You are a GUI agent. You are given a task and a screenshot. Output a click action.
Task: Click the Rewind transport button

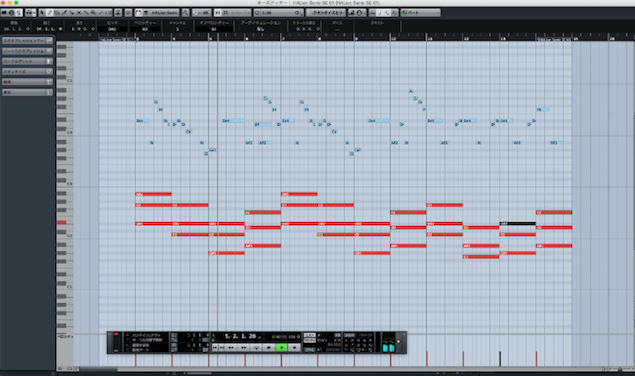pyautogui.click(x=231, y=347)
